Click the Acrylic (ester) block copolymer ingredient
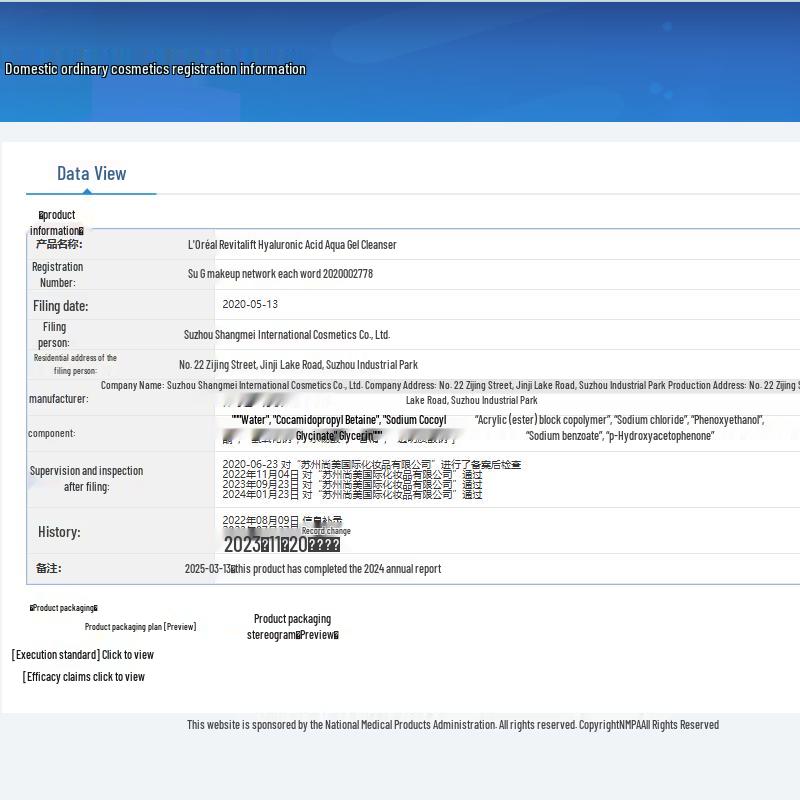Viewport: 800px width, 800px height. tap(541, 420)
